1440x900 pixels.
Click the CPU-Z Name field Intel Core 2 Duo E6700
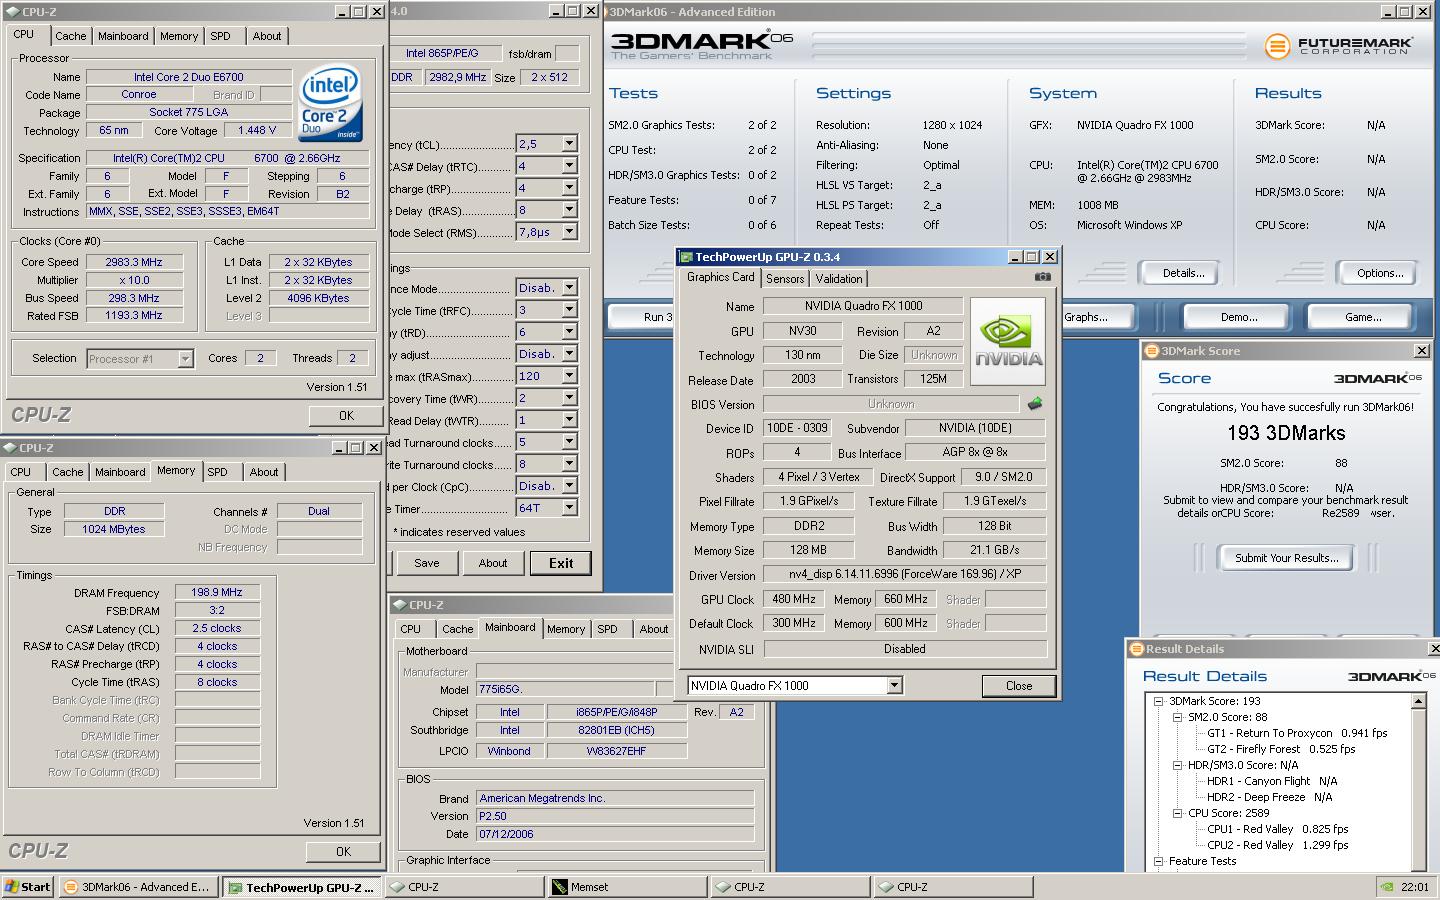click(x=189, y=77)
